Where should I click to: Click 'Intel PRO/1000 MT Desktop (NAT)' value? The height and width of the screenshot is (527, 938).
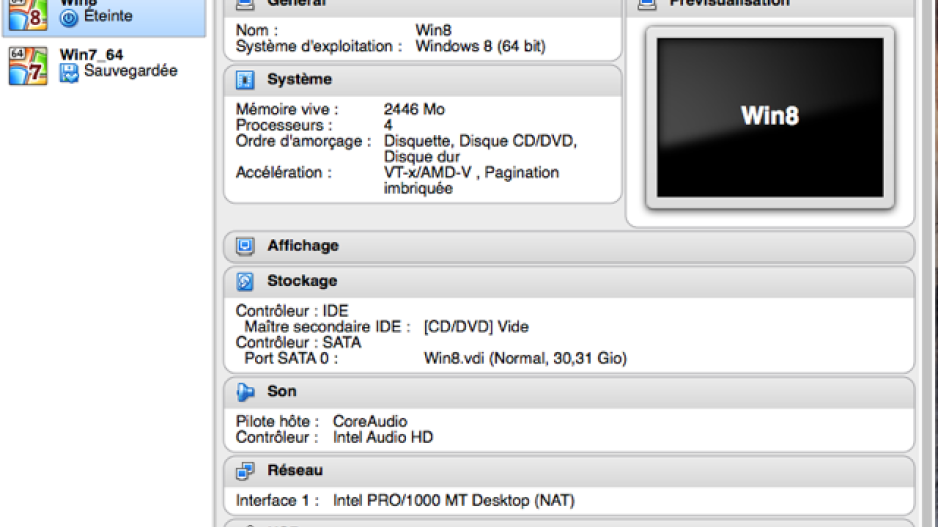pyautogui.click(x=454, y=501)
